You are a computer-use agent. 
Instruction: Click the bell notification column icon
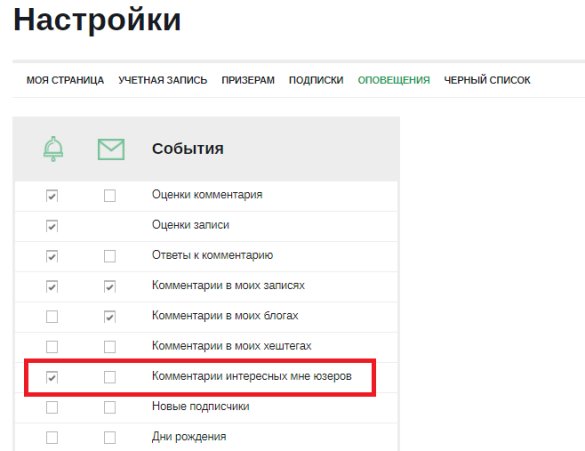tap(53, 148)
